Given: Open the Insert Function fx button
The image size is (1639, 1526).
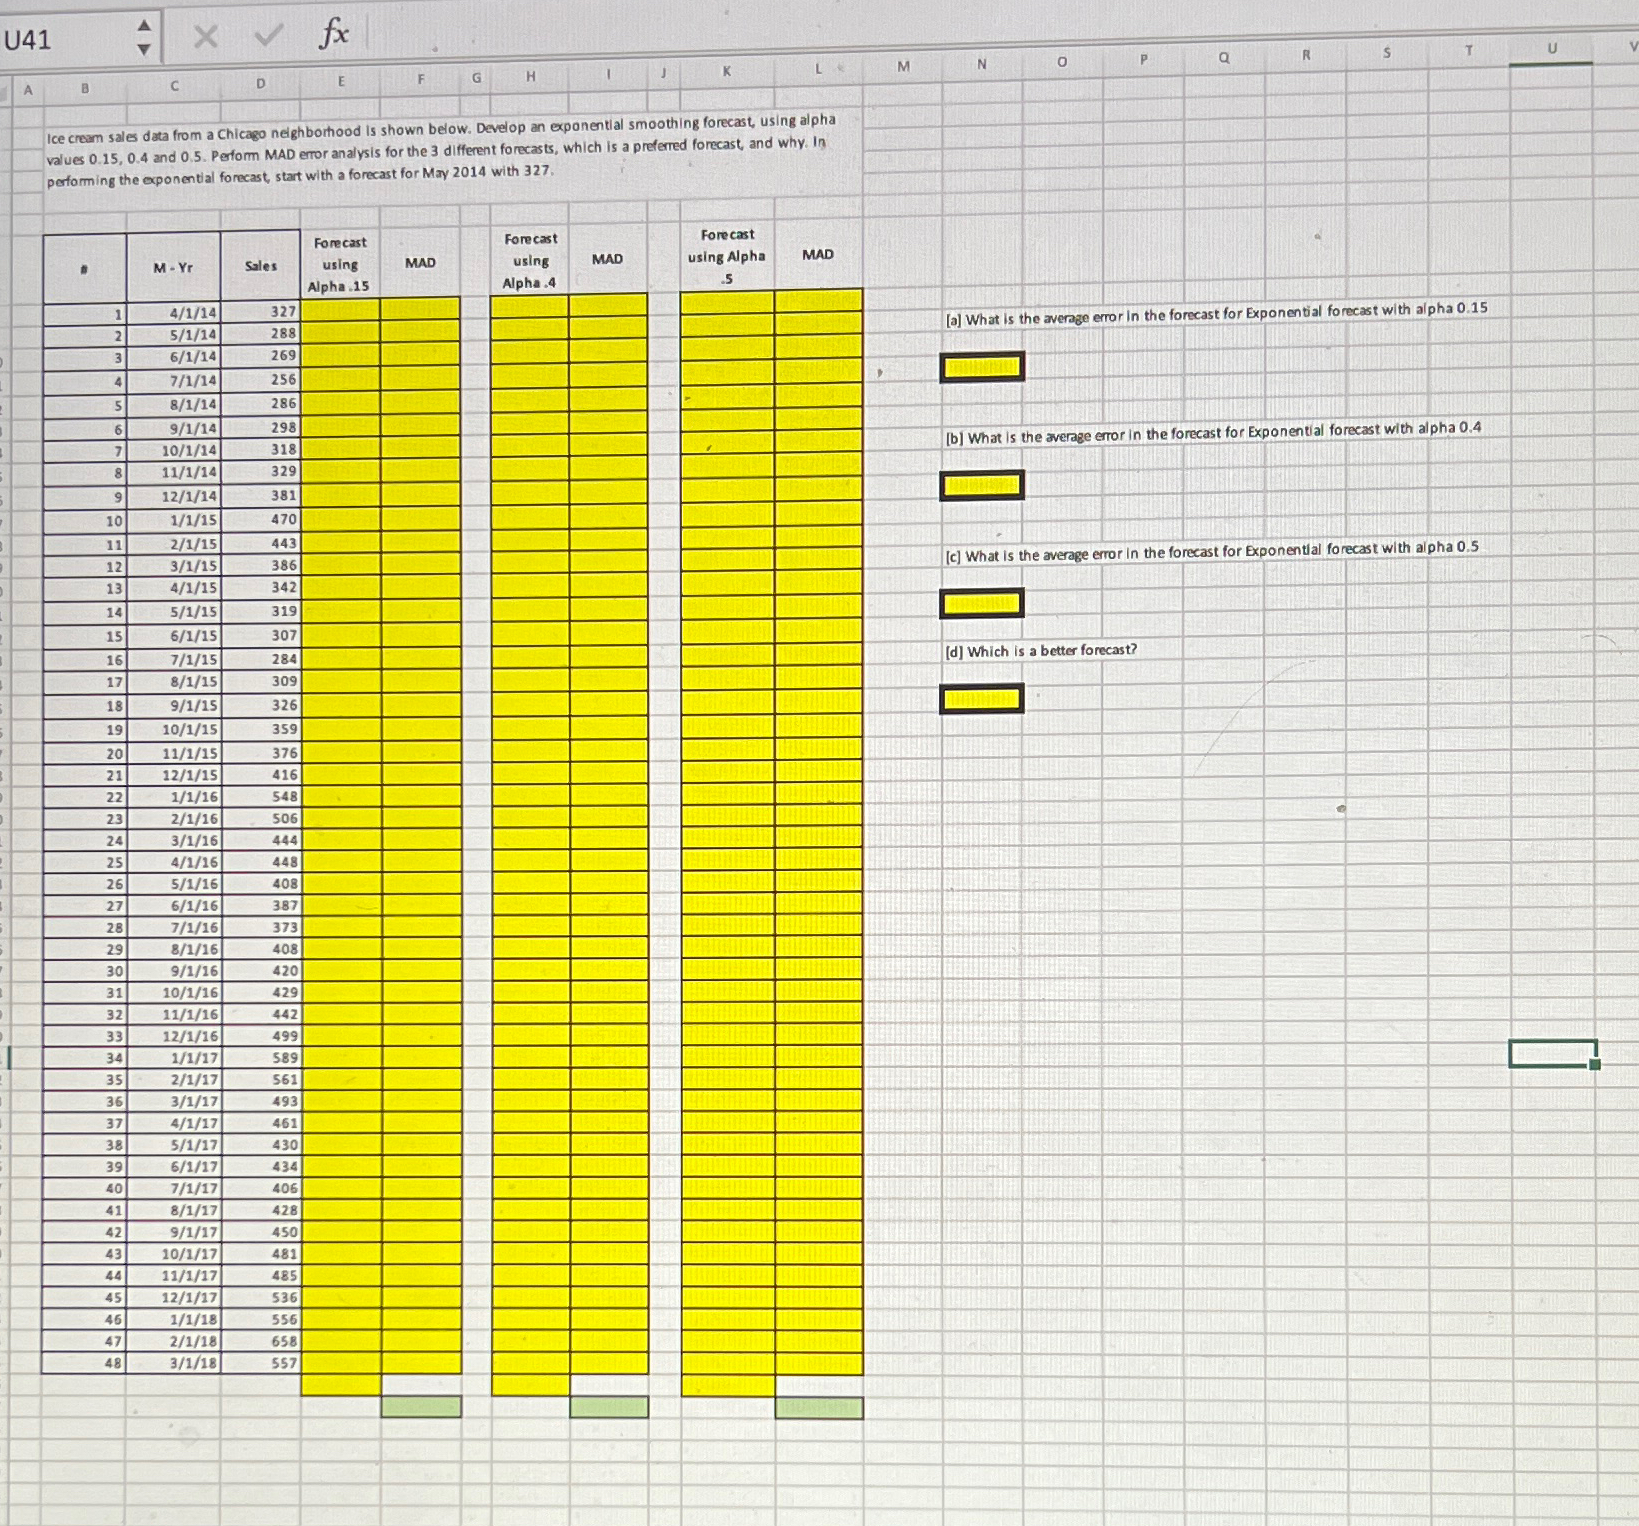Looking at the screenshot, I should 333,34.
